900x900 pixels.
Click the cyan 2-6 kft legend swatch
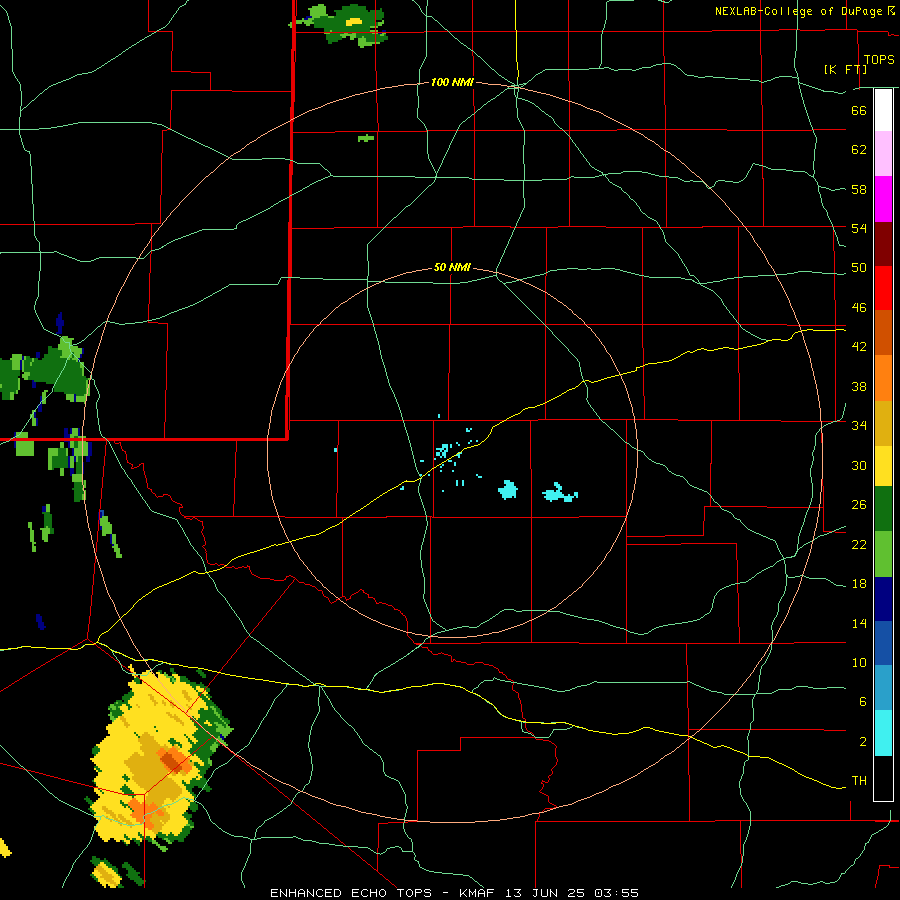tap(883, 733)
